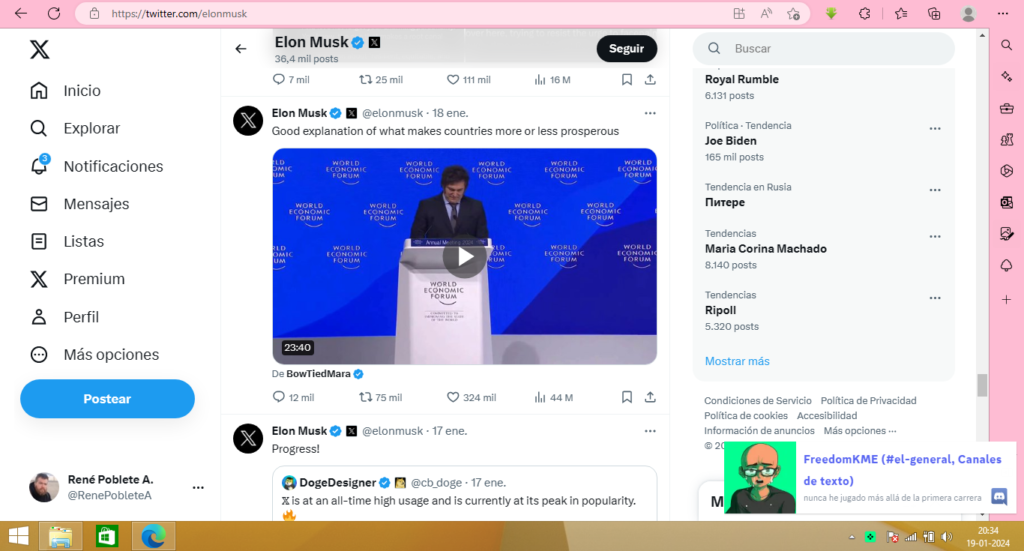Click the address bar URL

point(180,14)
